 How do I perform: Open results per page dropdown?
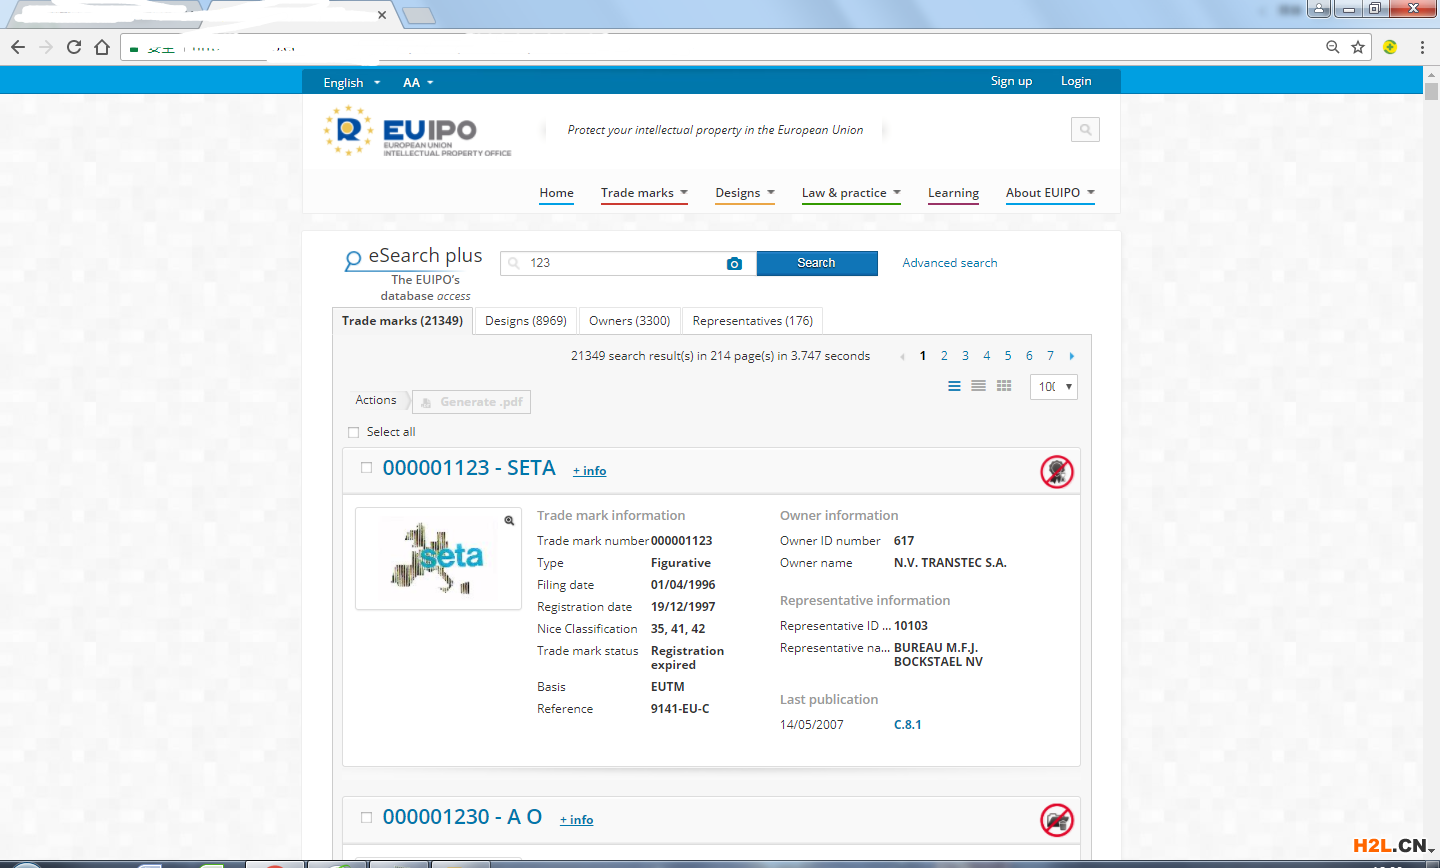pyautogui.click(x=1054, y=386)
